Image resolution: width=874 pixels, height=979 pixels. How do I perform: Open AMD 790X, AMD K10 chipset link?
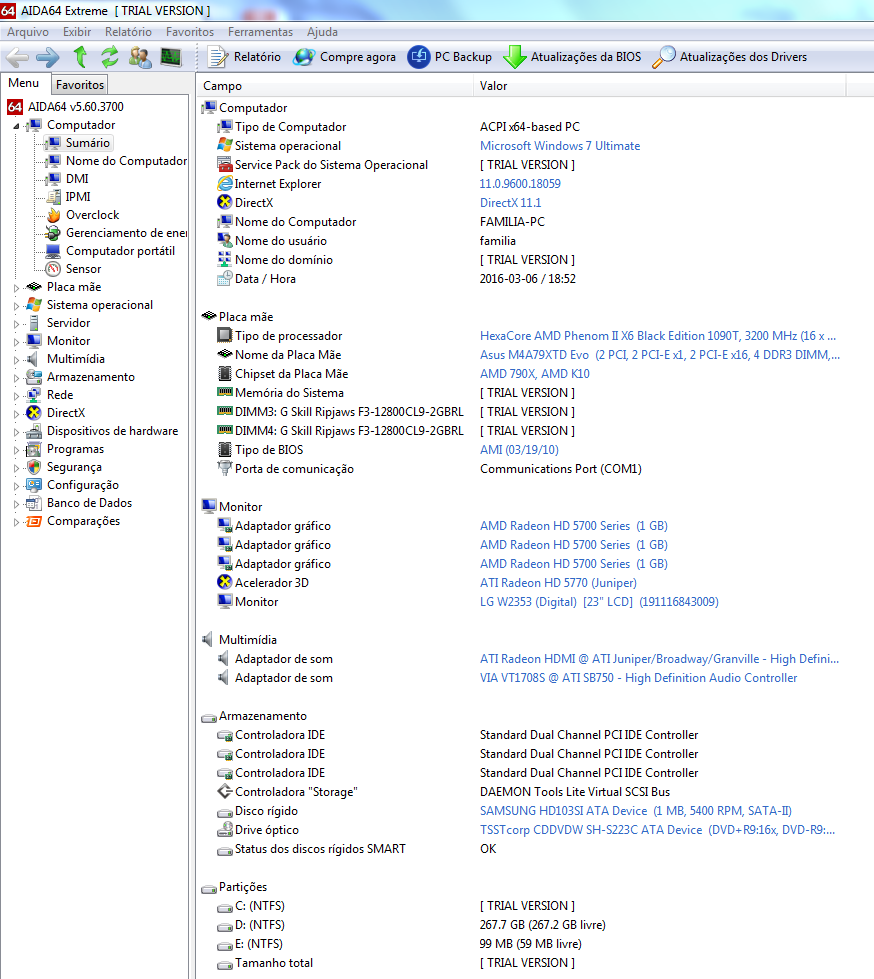(x=534, y=374)
